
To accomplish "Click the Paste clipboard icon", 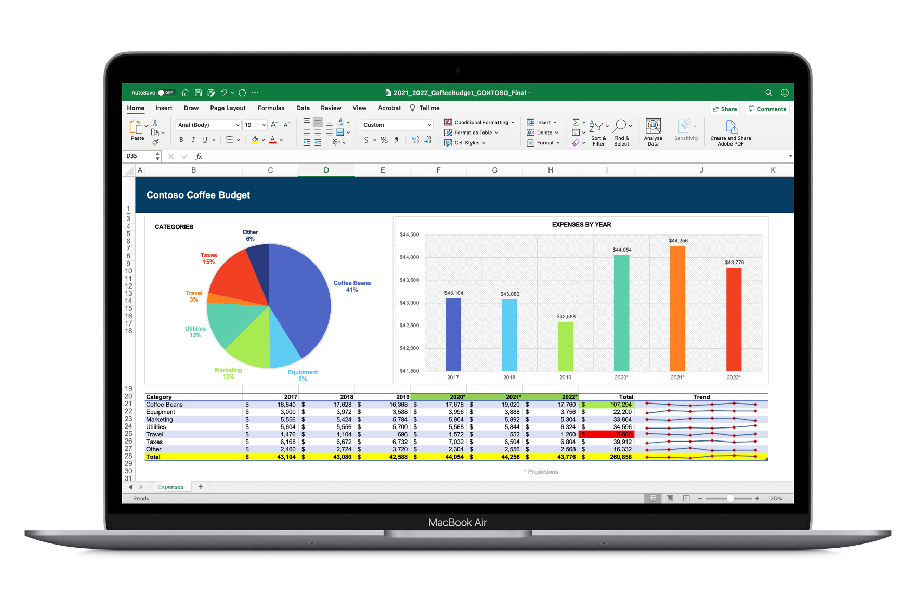I will 137,129.
